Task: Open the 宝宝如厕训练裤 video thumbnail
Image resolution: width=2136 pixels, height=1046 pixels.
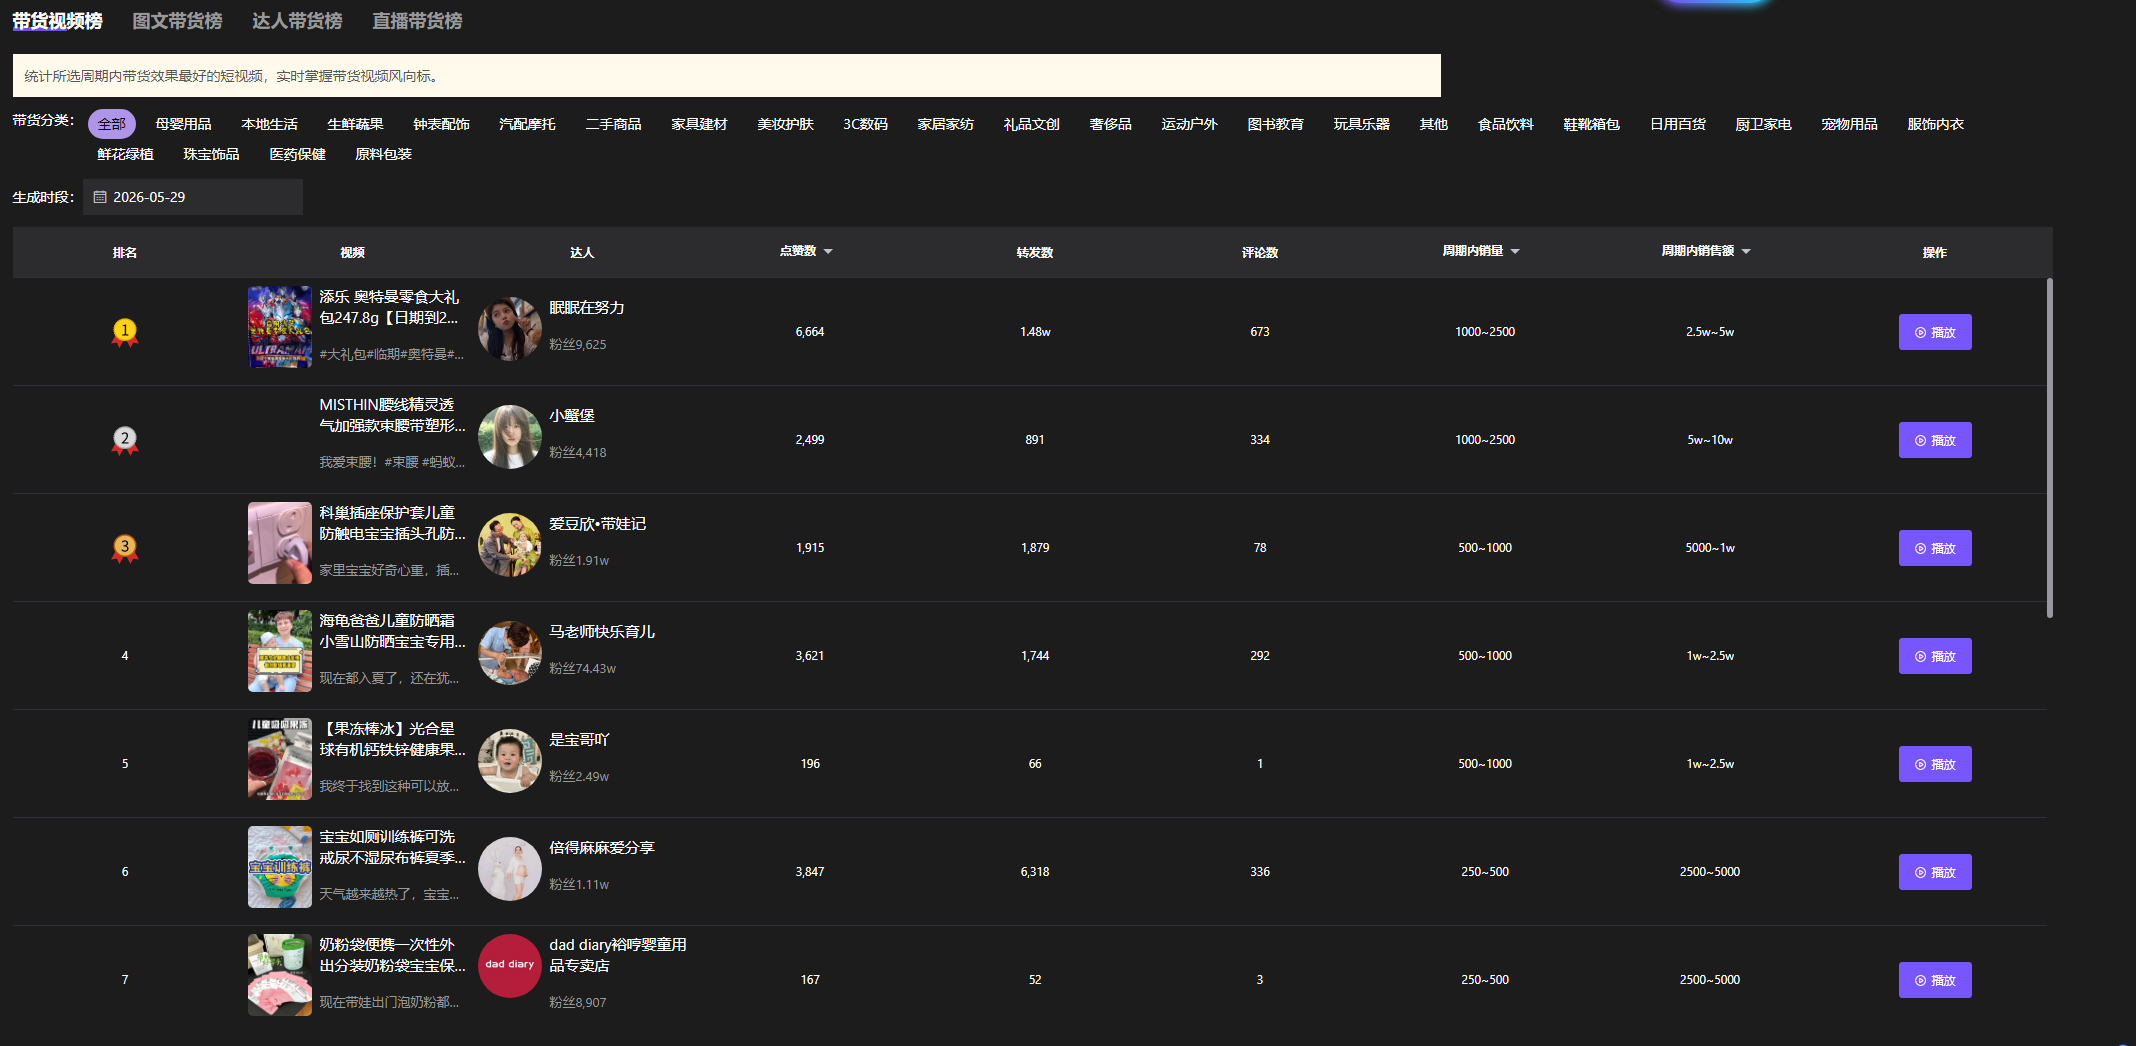Action: point(280,867)
